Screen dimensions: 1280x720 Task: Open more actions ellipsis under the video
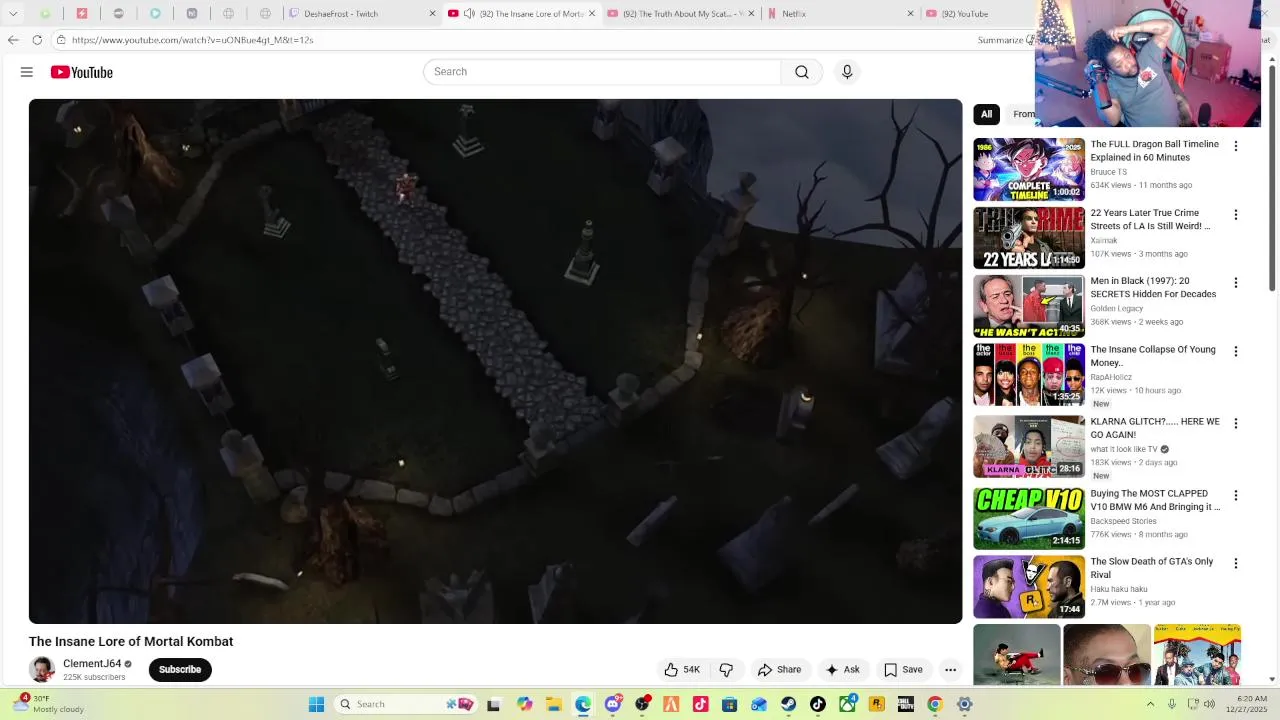pos(951,670)
